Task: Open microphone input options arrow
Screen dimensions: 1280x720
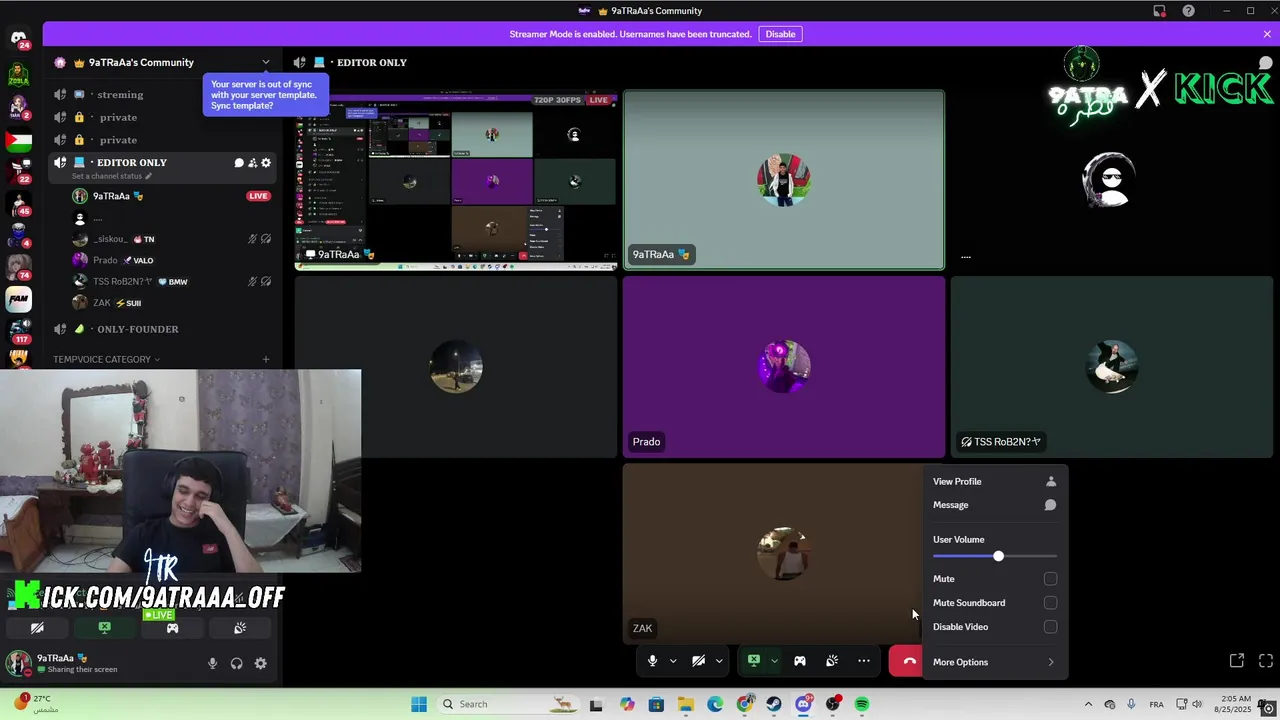Action: pos(673,661)
